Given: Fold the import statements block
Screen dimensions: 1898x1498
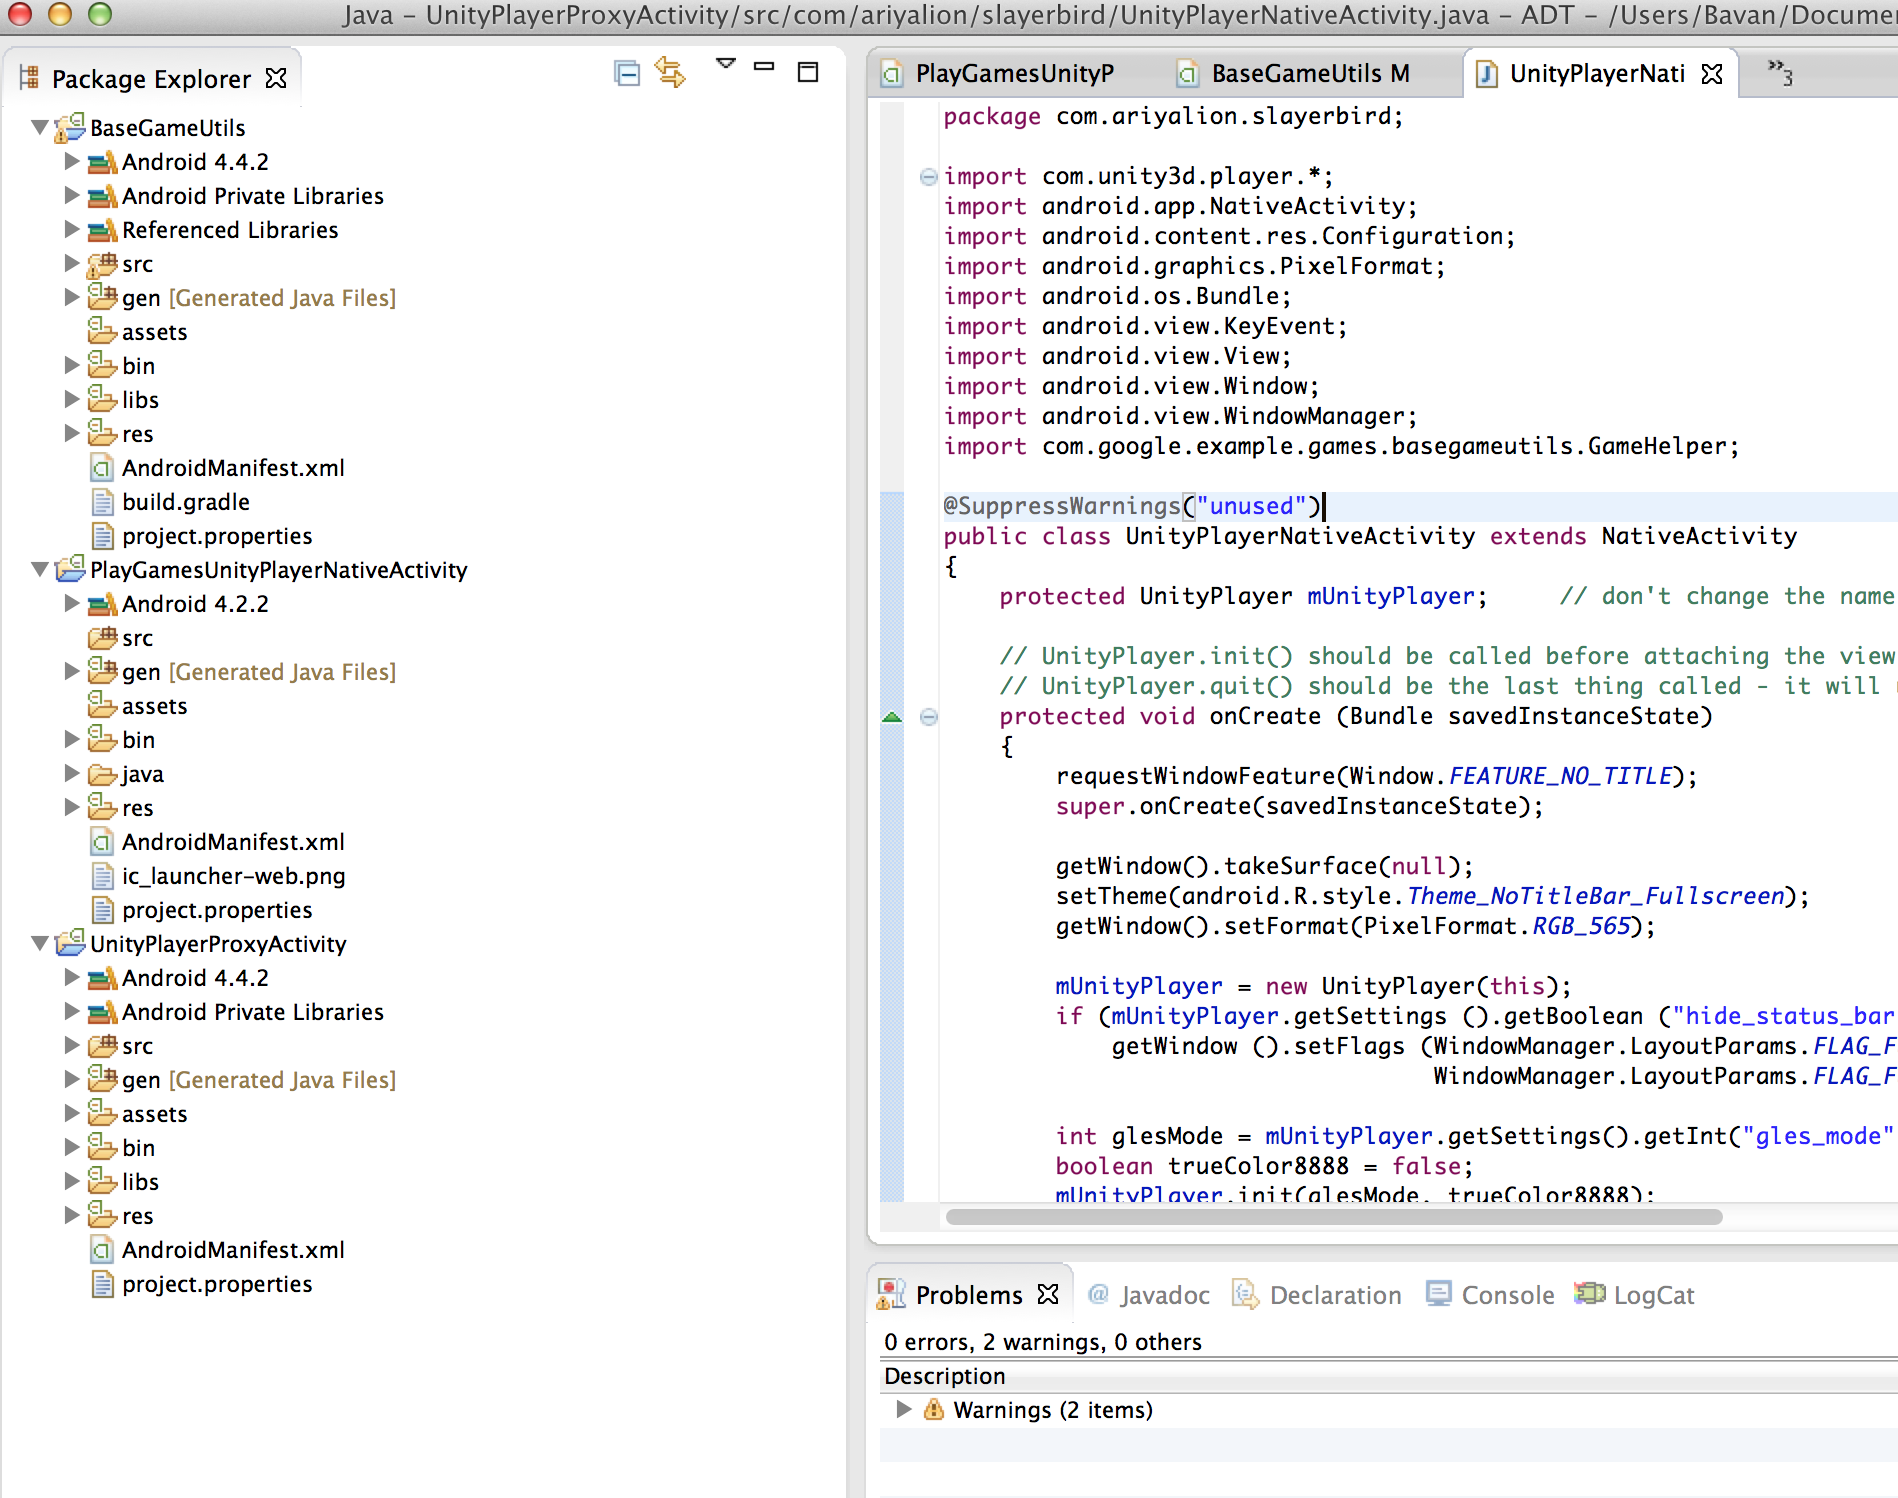Looking at the screenshot, I should click(x=928, y=177).
